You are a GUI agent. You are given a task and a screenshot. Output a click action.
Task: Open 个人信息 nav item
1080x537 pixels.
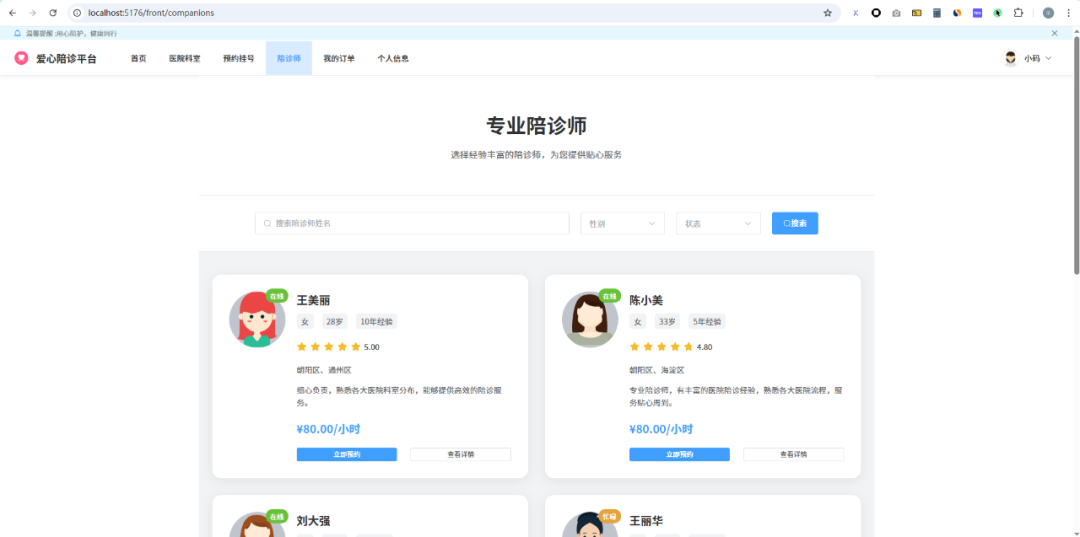[393, 59]
